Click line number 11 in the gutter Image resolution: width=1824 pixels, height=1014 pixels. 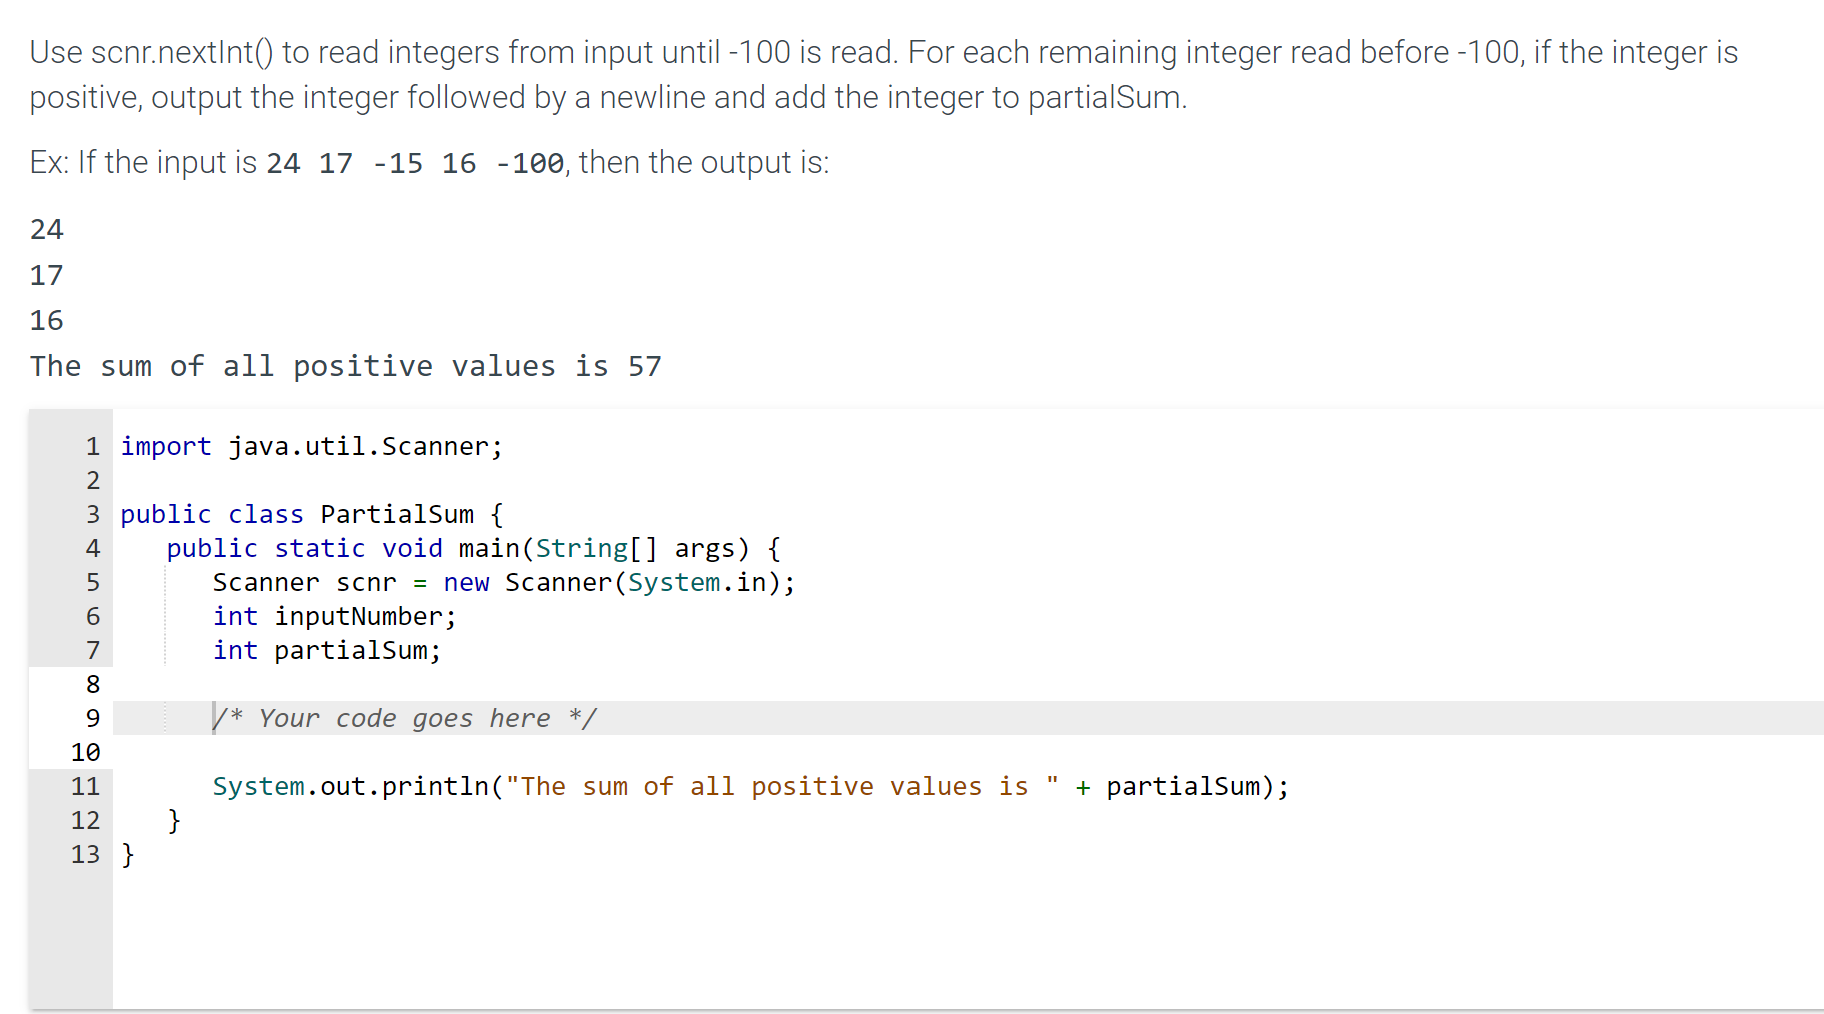(86, 786)
